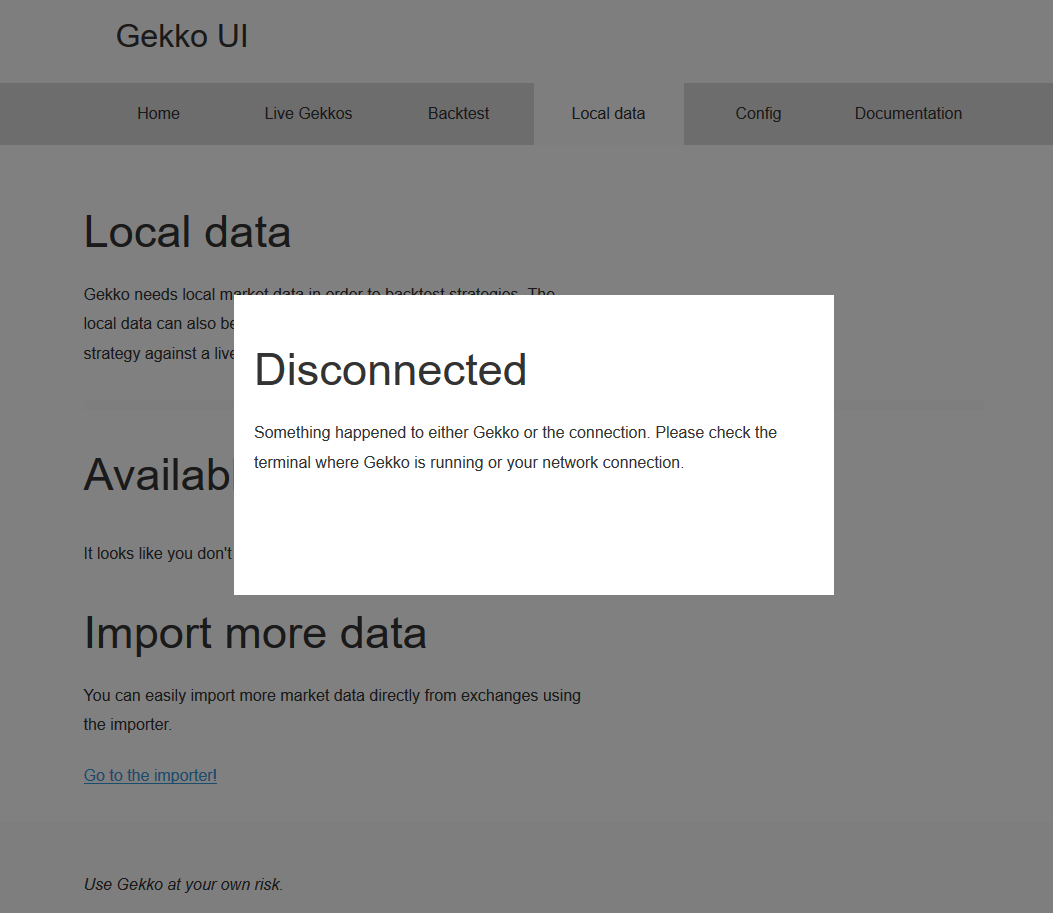Follow the 'Go to the importer!' link
Screen dimensions: 1053x913
click(x=150, y=775)
